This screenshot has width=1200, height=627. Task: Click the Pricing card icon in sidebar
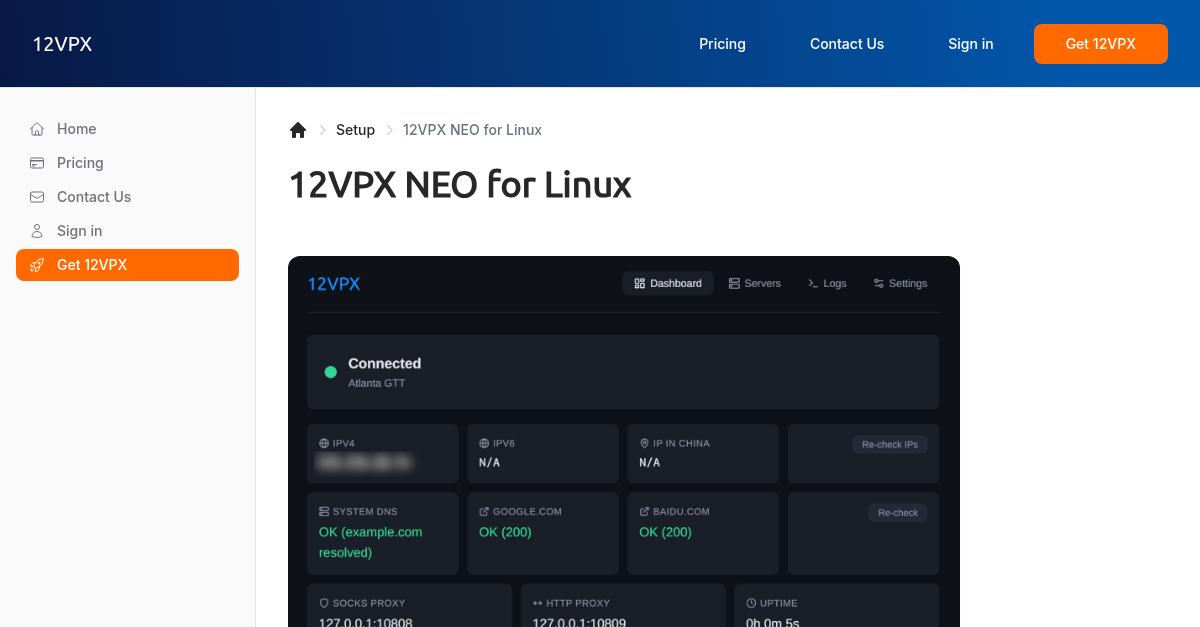(x=37, y=163)
